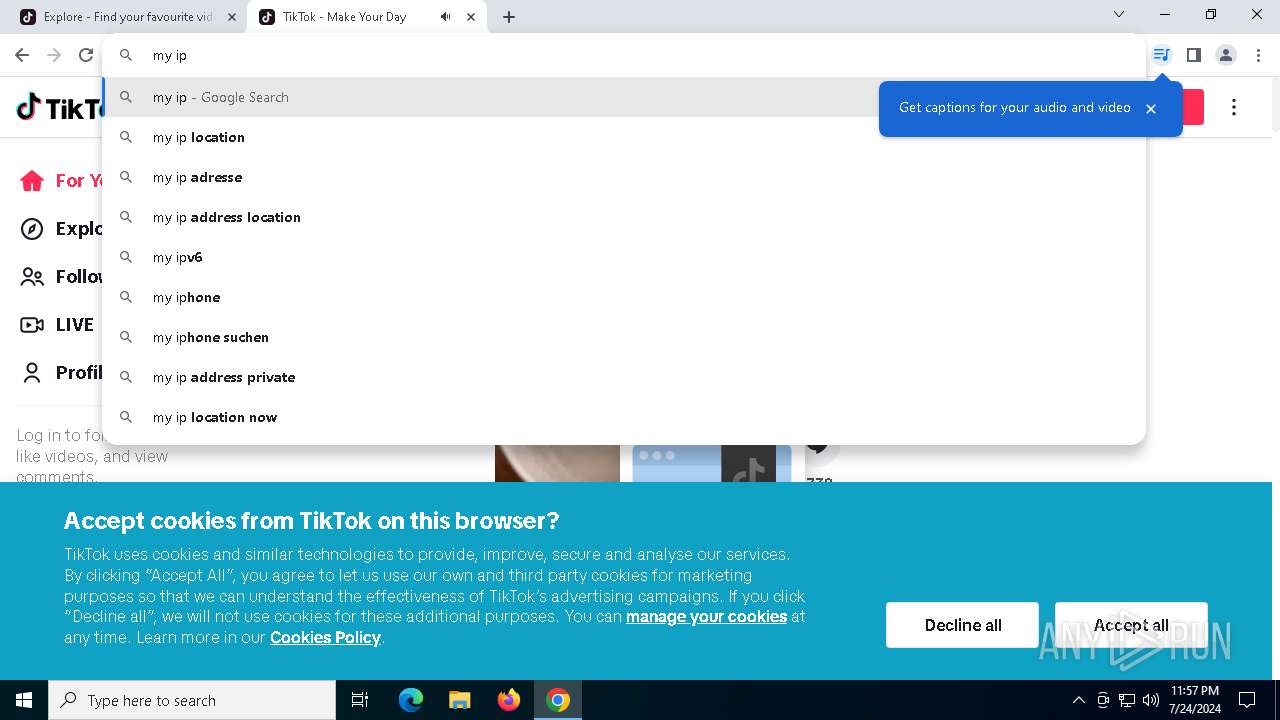Open Task View on taskbar
1280x720 pixels.
[x=360, y=700]
